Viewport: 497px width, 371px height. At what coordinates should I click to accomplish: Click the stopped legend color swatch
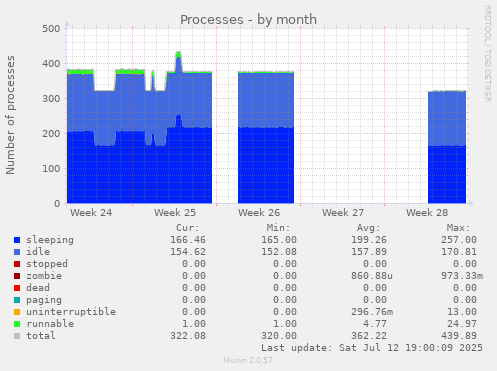tap(17, 264)
